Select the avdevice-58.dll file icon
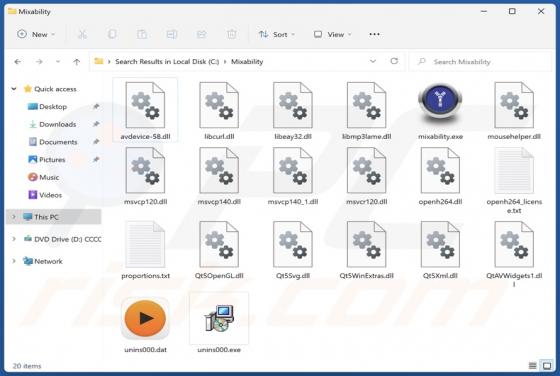The width and height of the screenshot is (560, 376). [145, 105]
